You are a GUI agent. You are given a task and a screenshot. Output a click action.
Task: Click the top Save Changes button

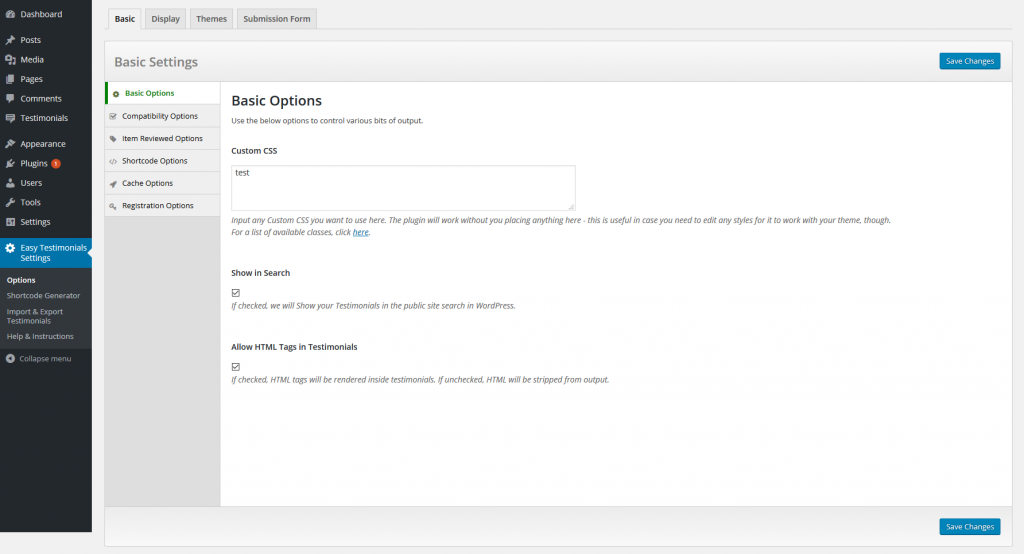point(969,61)
